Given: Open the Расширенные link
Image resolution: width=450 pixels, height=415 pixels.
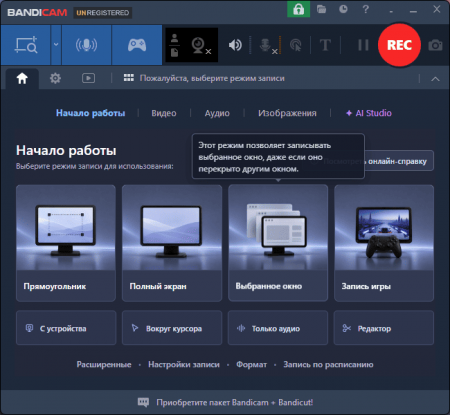Looking at the screenshot, I should pos(104,364).
